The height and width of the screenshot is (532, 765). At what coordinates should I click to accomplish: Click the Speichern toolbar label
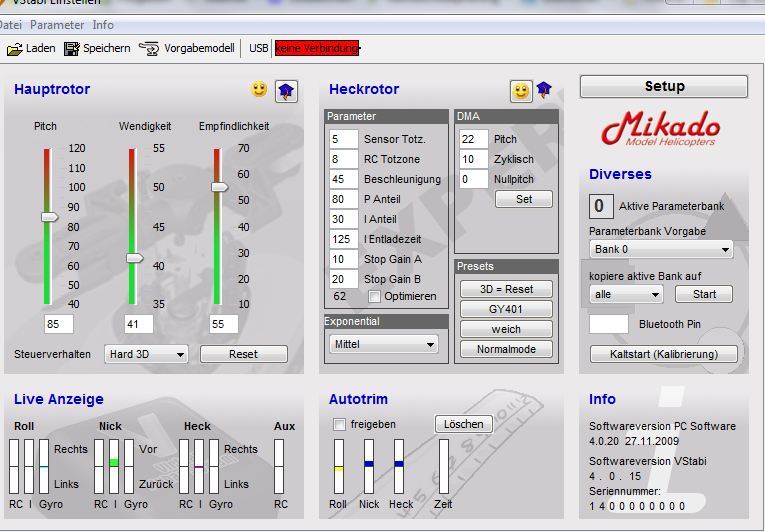pyautogui.click(x=107, y=48)
